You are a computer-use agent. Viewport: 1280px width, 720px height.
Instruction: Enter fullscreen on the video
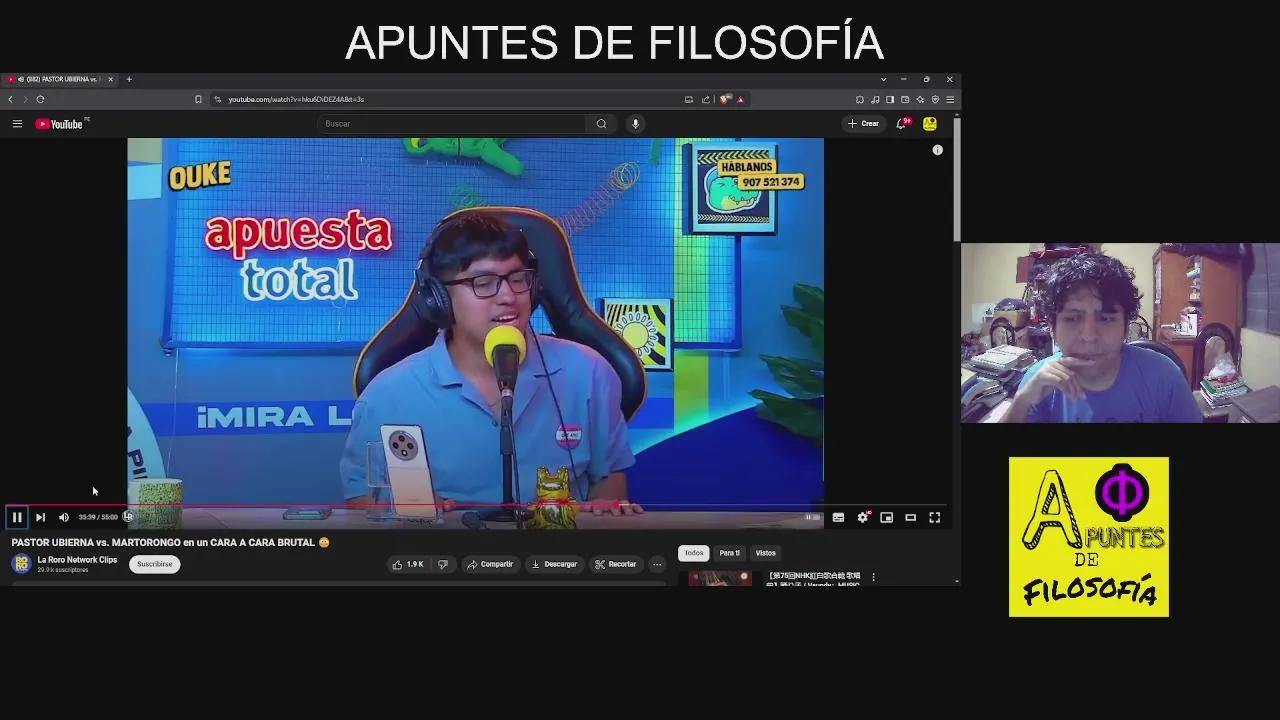(x=934, y=517)
